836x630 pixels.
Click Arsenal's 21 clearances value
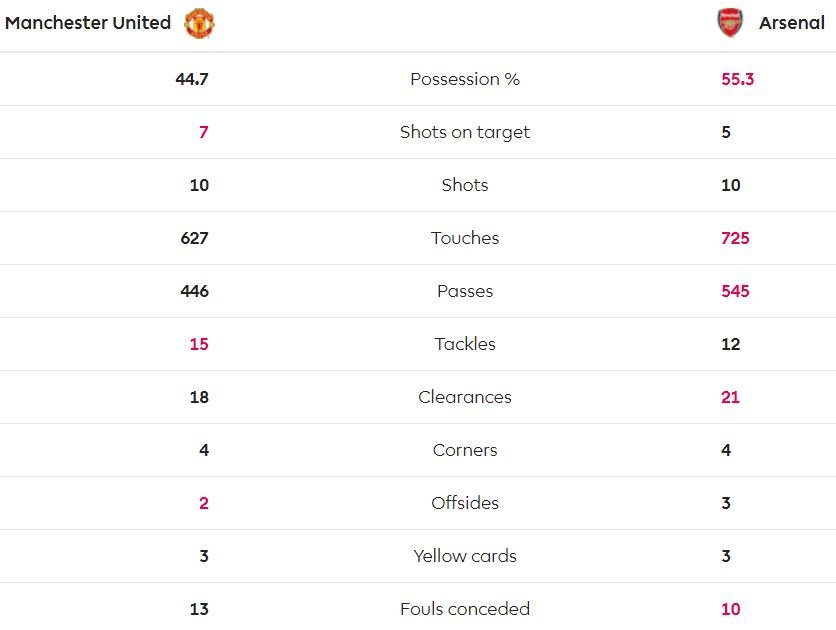click(x=730, y=397)
